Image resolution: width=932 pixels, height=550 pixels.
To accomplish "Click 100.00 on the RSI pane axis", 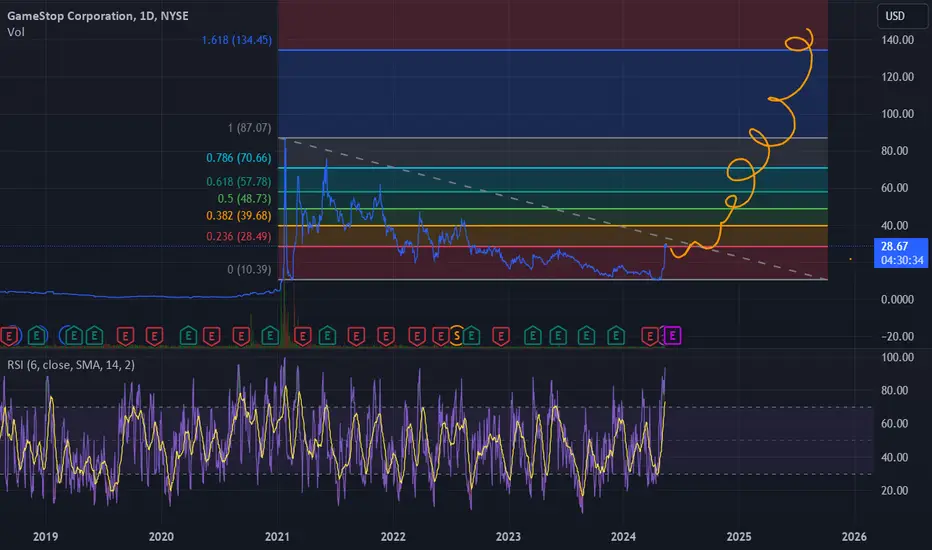I will [898, 357].
